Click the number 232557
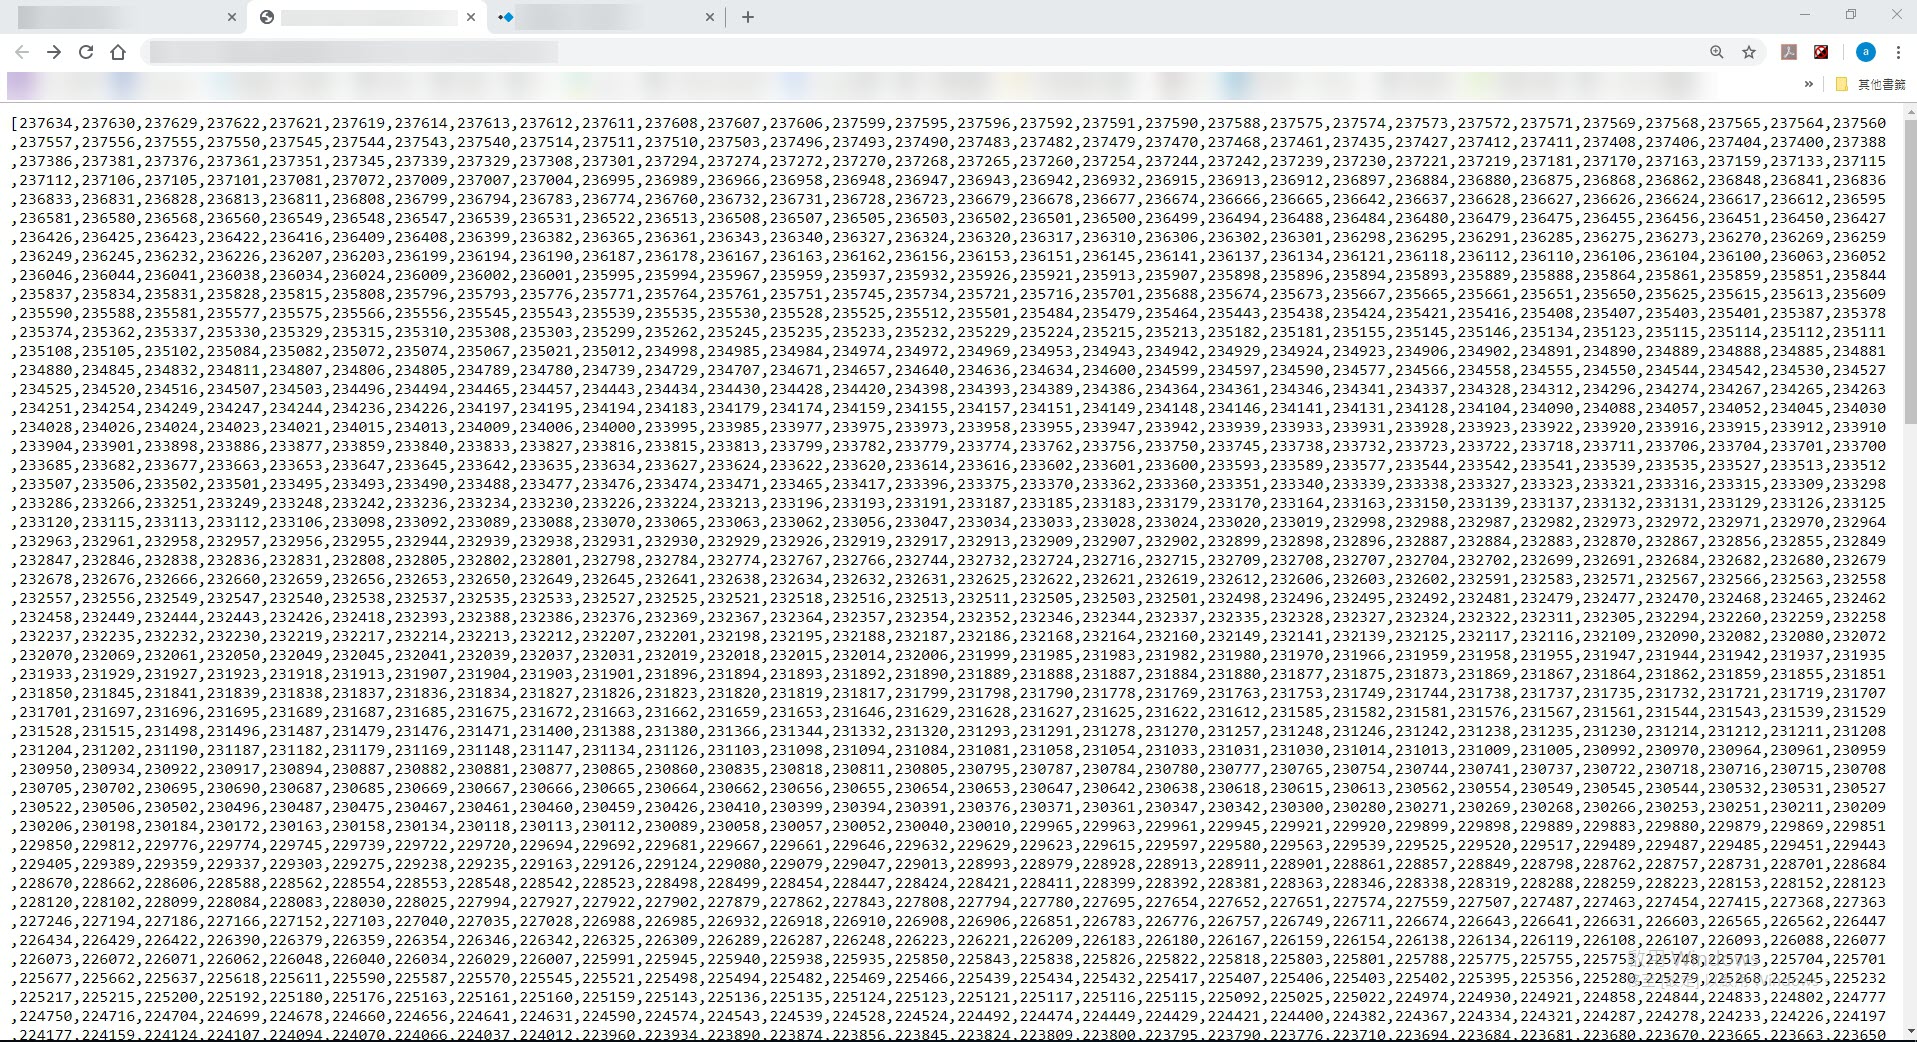 click(46, 598)
